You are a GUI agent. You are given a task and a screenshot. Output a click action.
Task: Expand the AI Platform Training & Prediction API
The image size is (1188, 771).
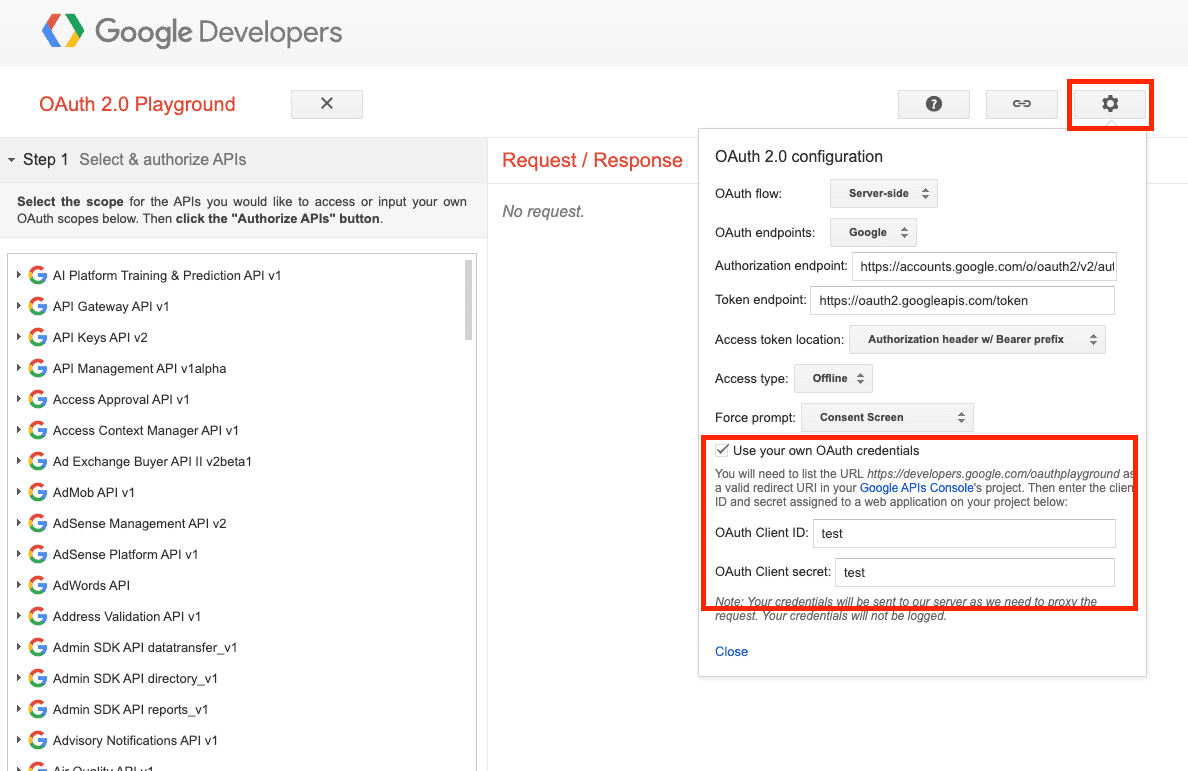[19, 275]
